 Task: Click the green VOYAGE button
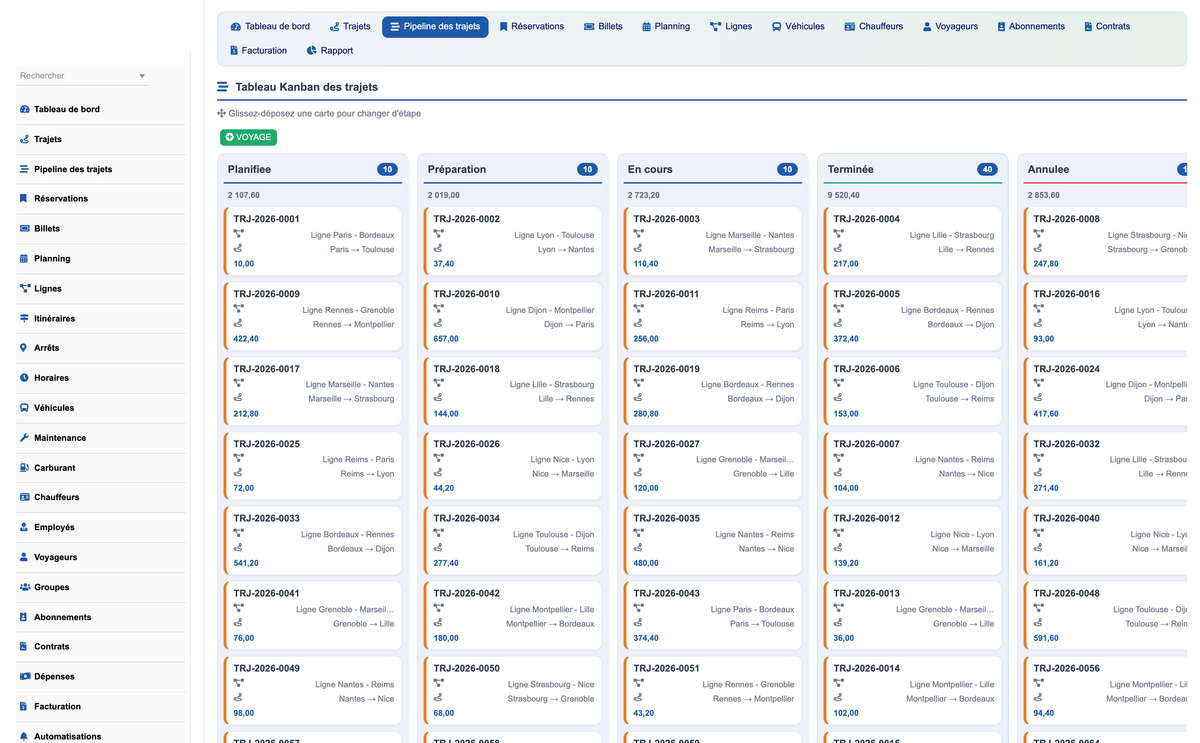[248, 137]
